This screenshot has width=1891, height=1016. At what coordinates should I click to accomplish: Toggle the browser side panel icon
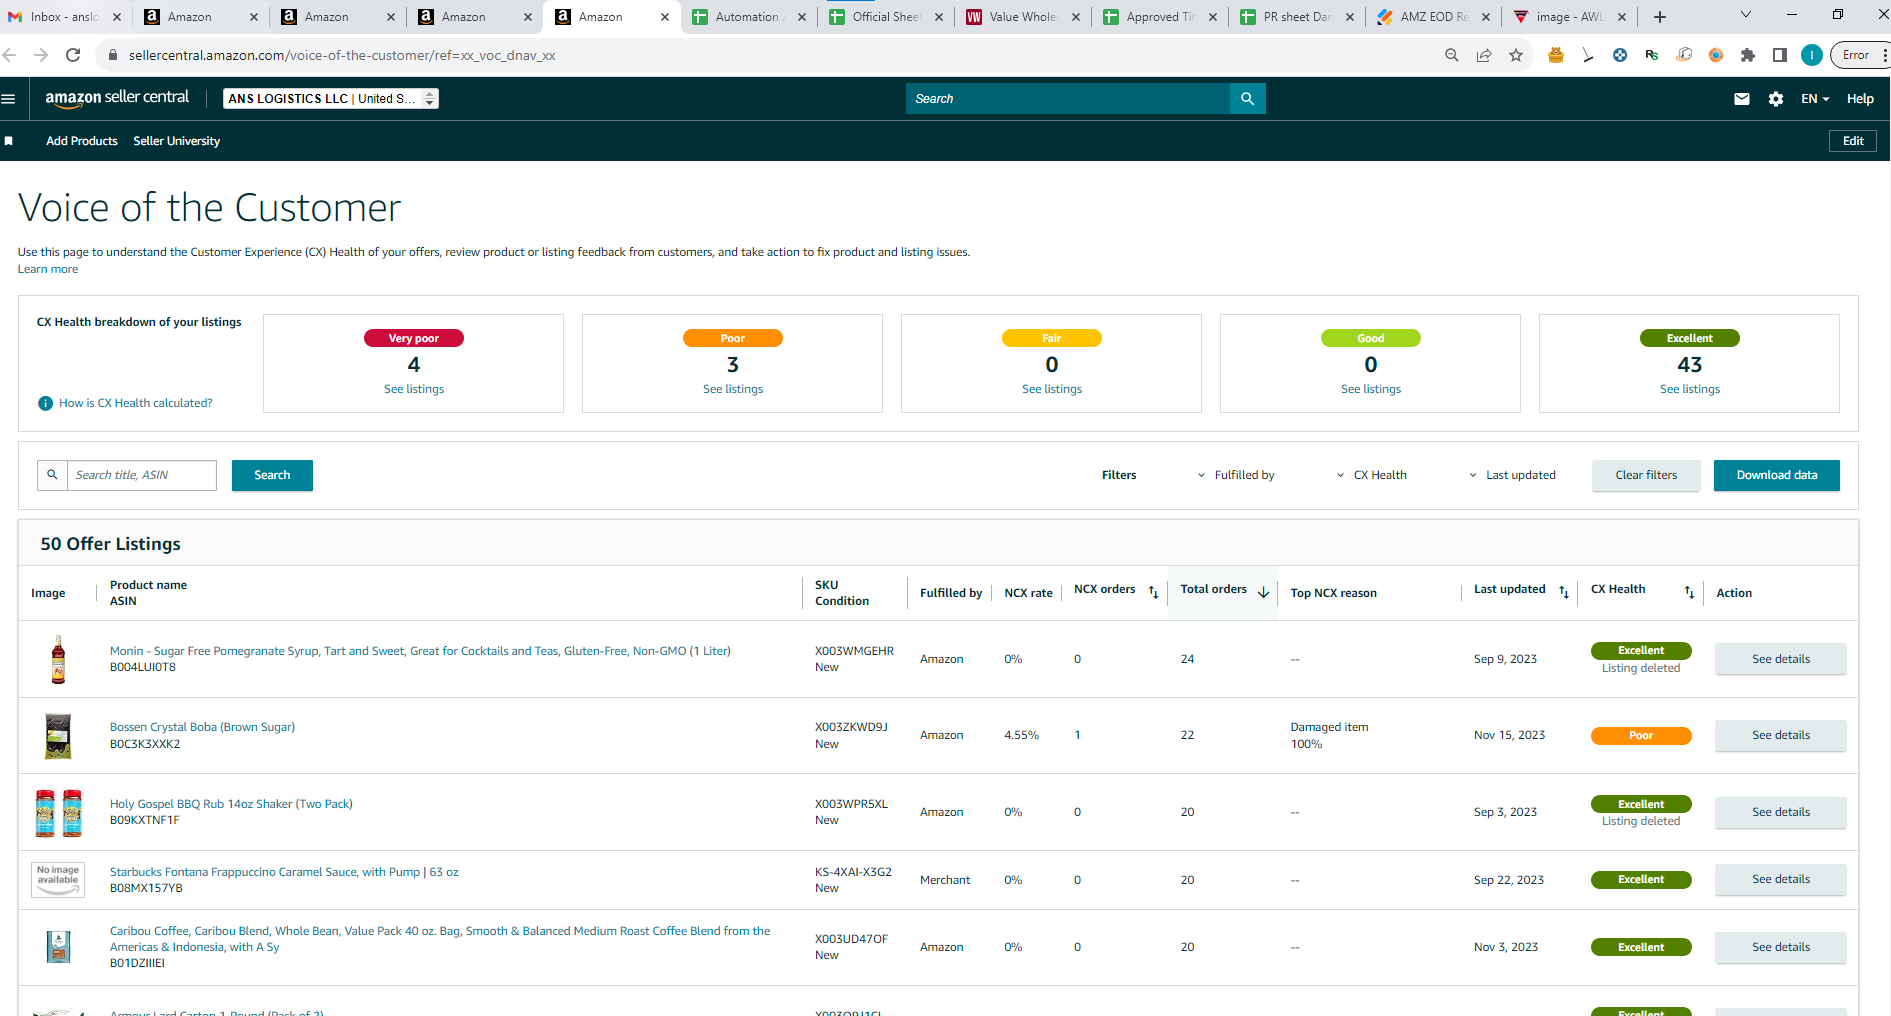coord(1780,55)
